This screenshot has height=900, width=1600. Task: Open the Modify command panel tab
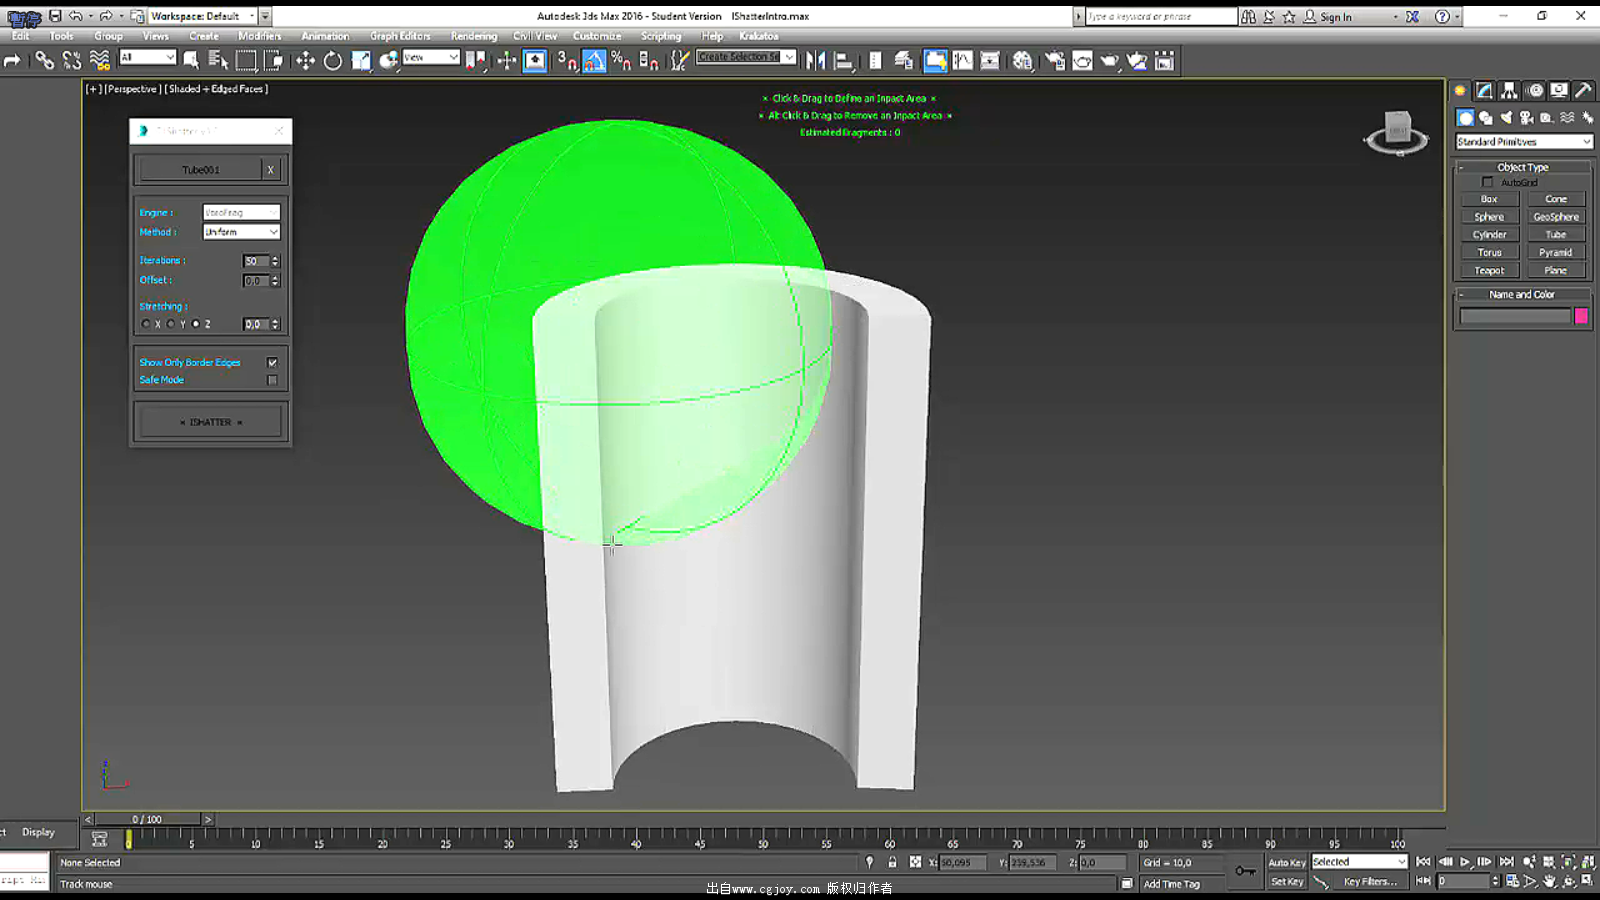click(x=1485, y=90)
